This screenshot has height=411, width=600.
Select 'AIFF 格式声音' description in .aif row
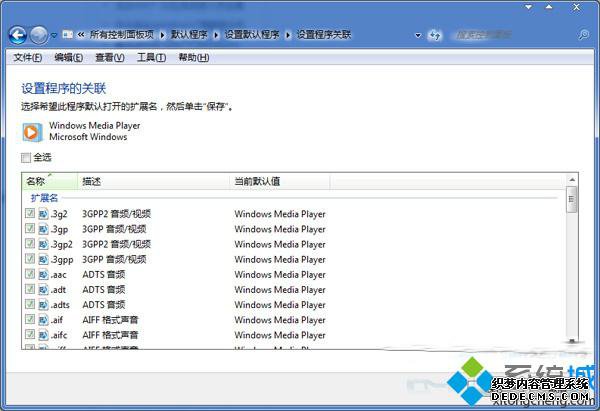coord(110,320)
